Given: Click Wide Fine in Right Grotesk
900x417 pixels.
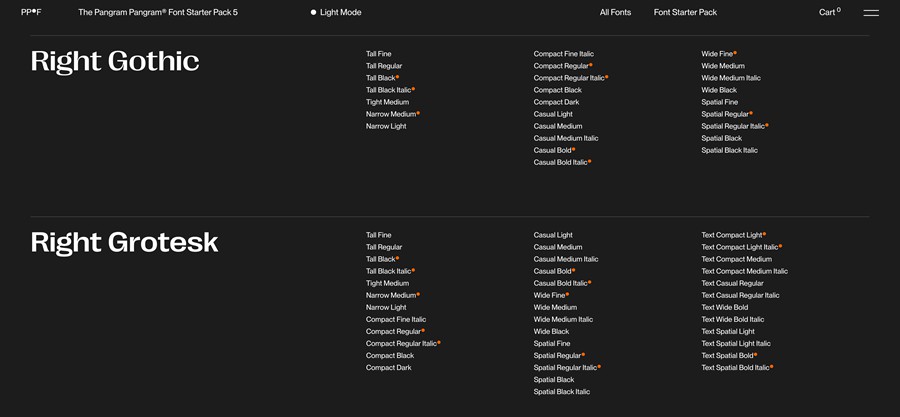Looking at the screenshot, I should 551,295.
